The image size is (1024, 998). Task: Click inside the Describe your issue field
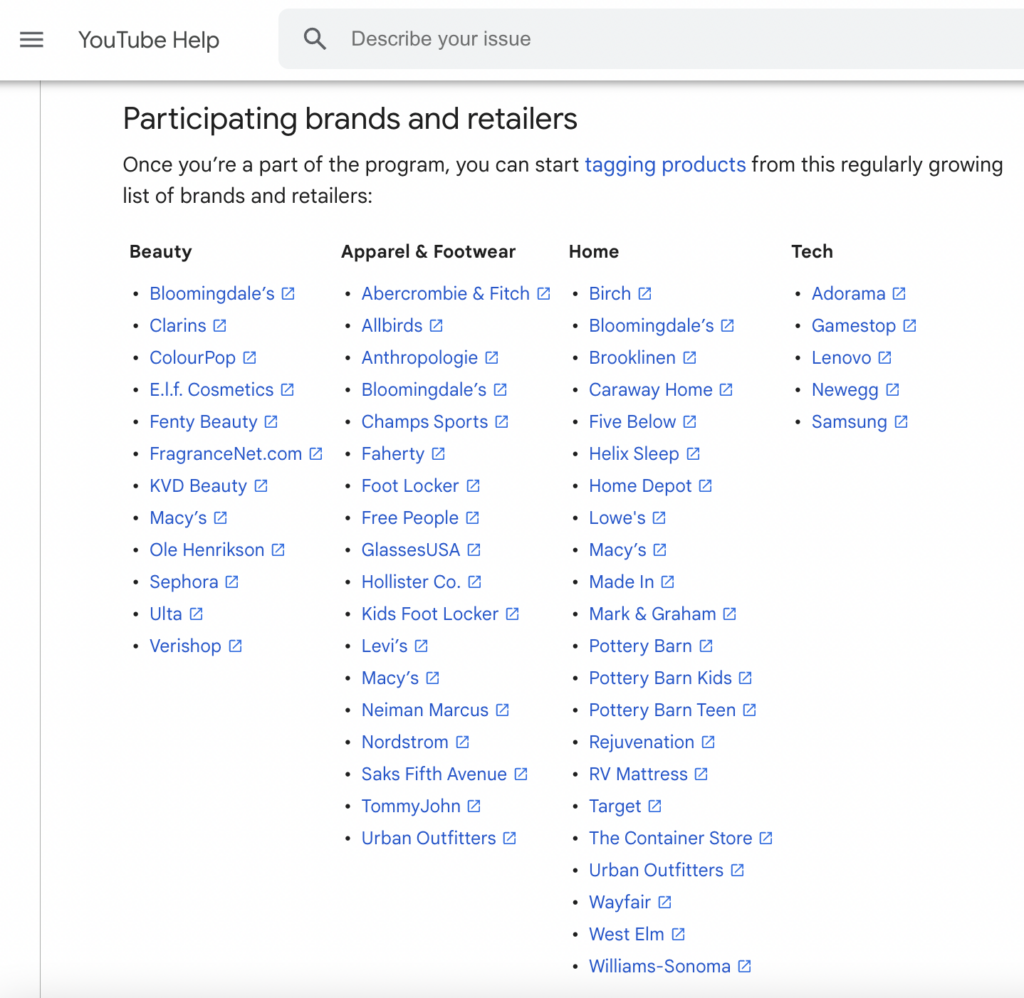(x=500, y=38)
